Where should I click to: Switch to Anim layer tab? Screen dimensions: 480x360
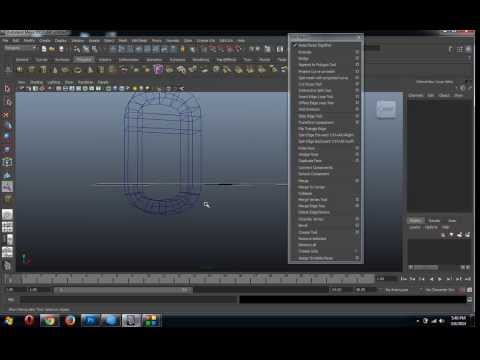point(452,221)
